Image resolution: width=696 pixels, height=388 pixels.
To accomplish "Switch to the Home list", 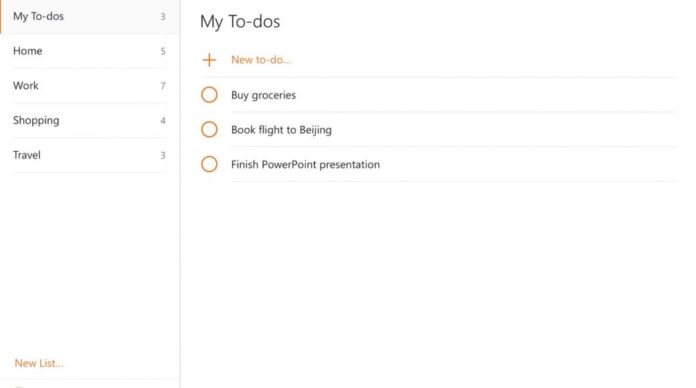I will [x=90, y=51].
